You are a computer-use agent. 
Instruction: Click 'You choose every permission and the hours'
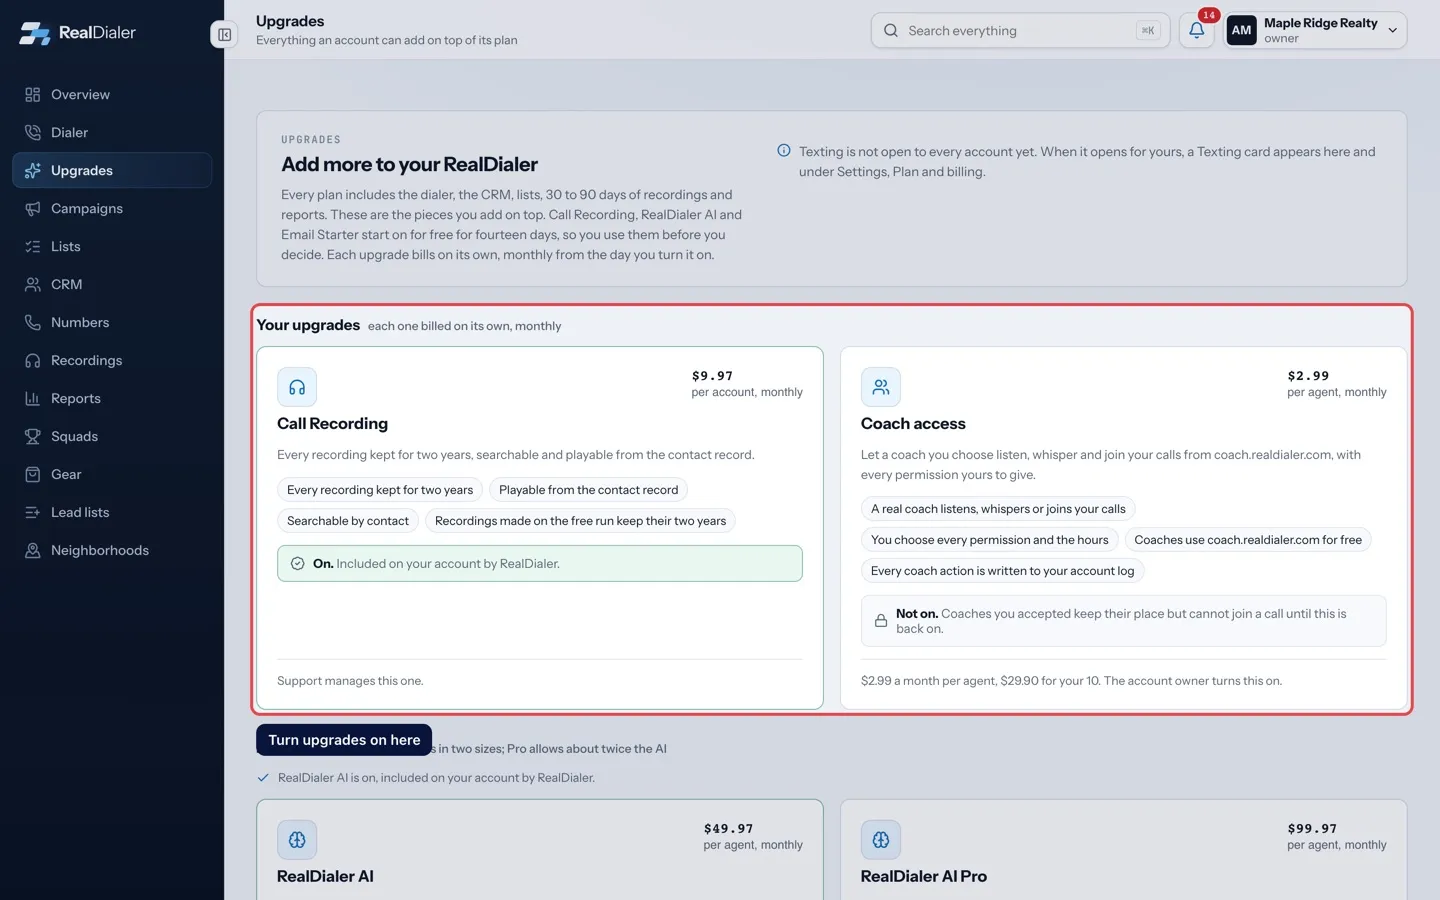990,540
